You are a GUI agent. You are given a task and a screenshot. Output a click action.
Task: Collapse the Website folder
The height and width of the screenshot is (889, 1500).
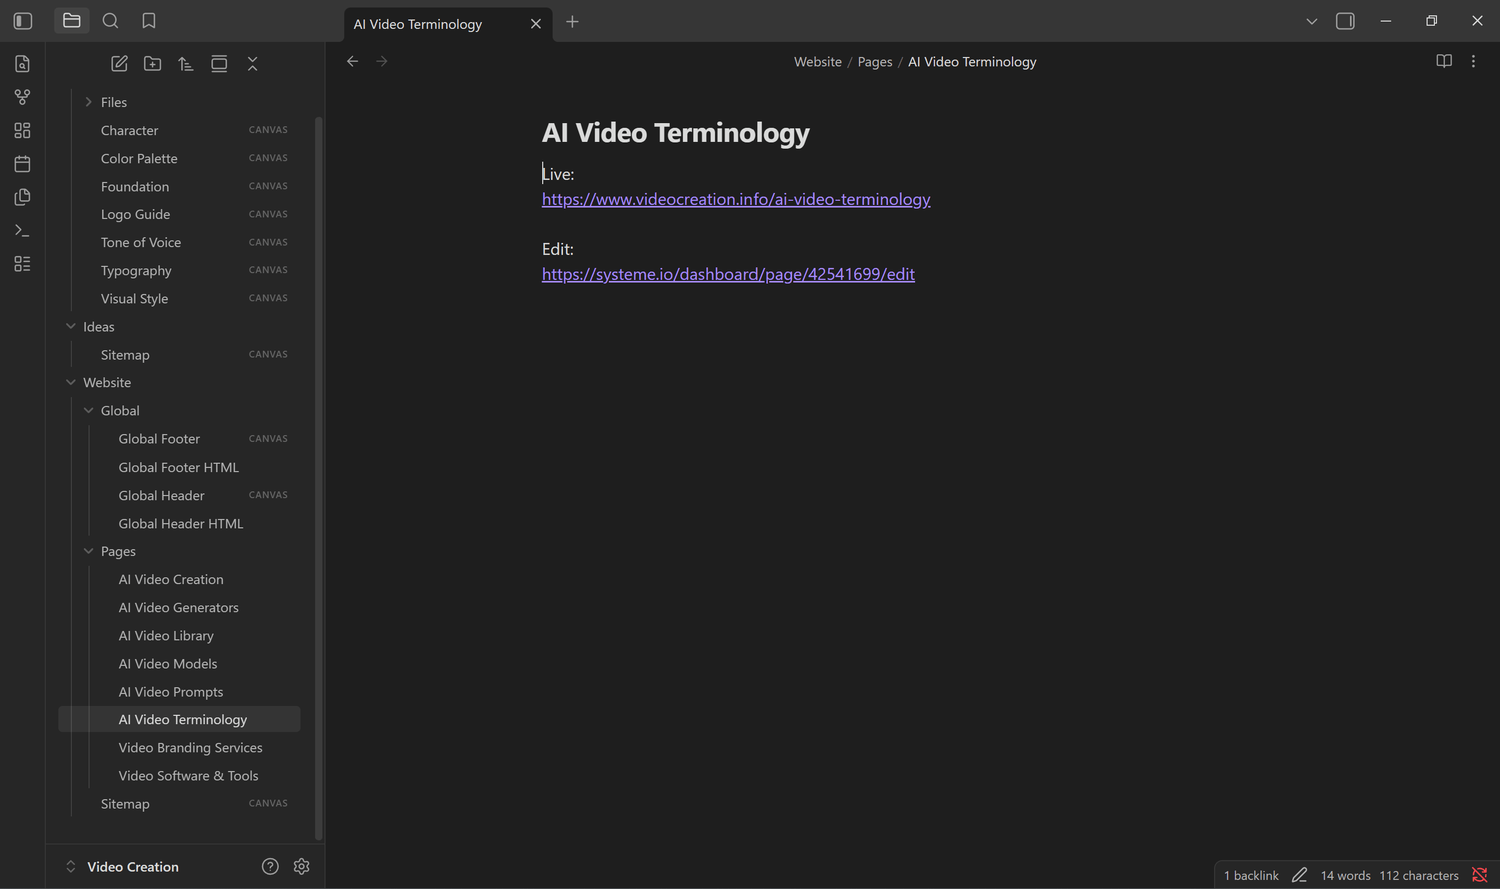click(71, 382)
